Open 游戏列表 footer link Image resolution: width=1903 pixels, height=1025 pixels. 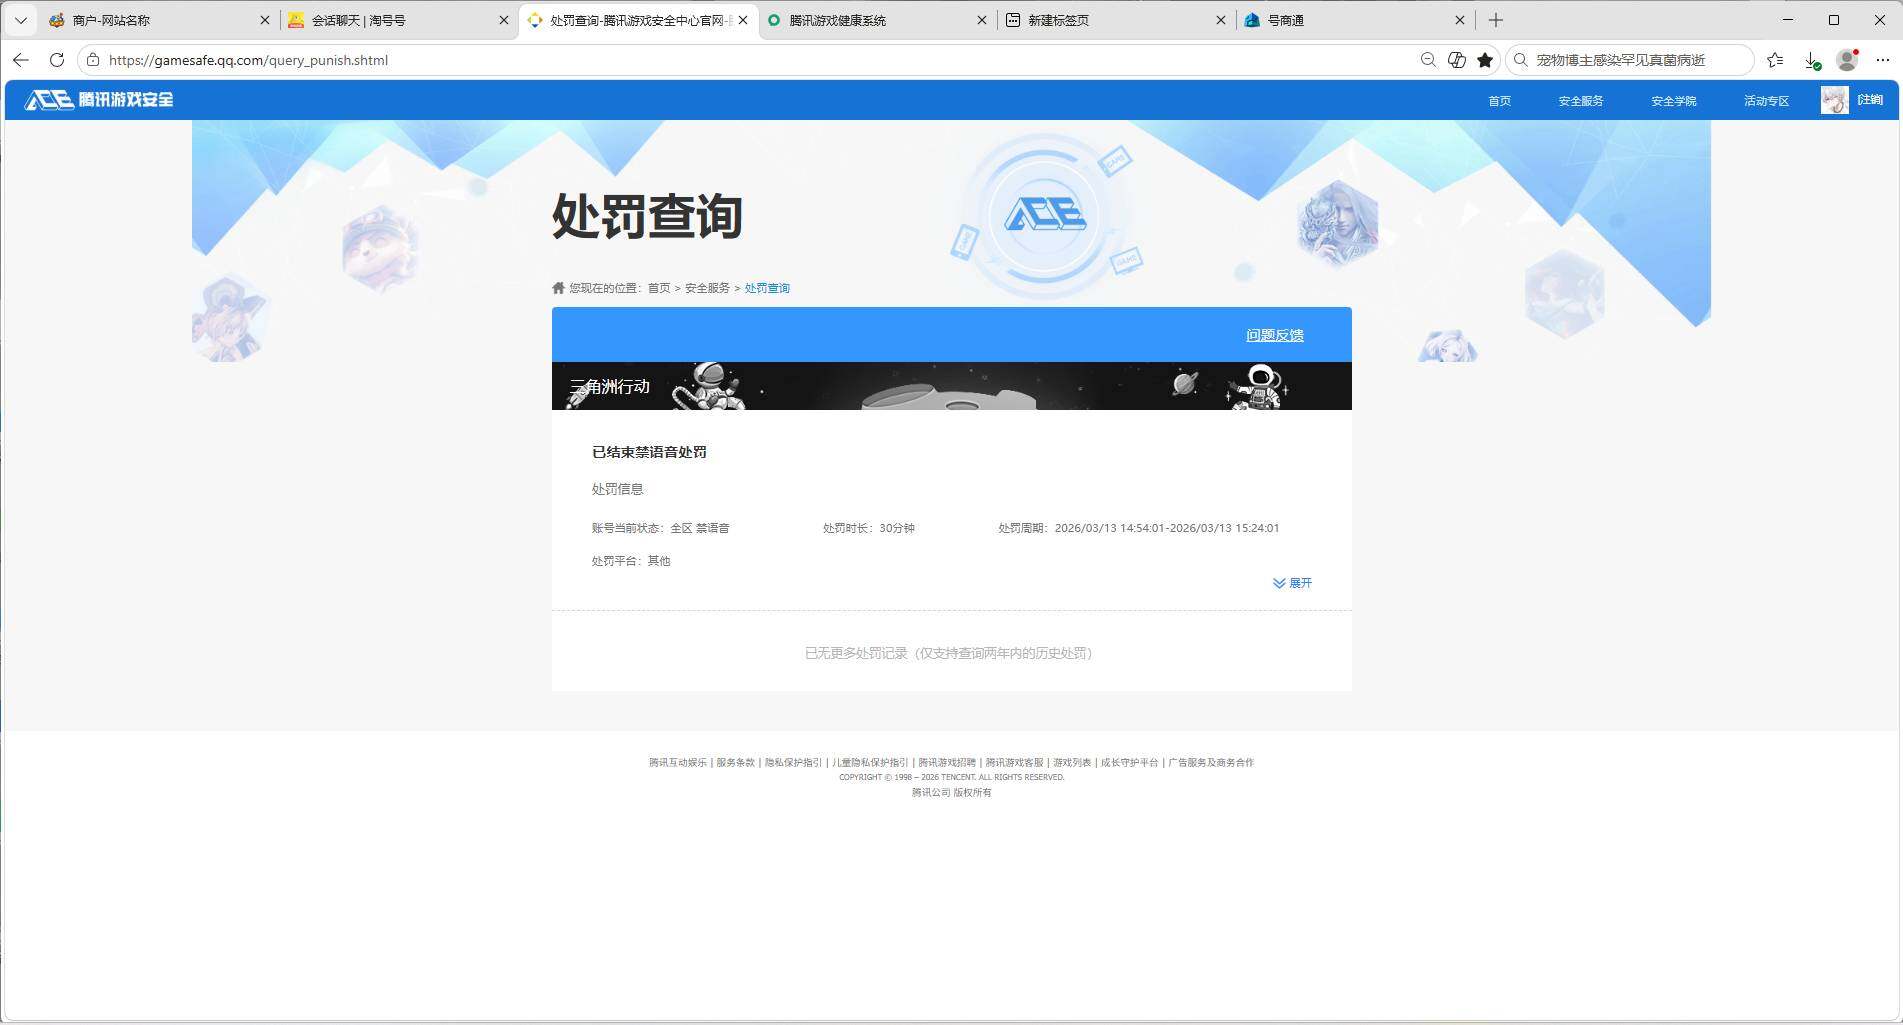click(1072, 763)
